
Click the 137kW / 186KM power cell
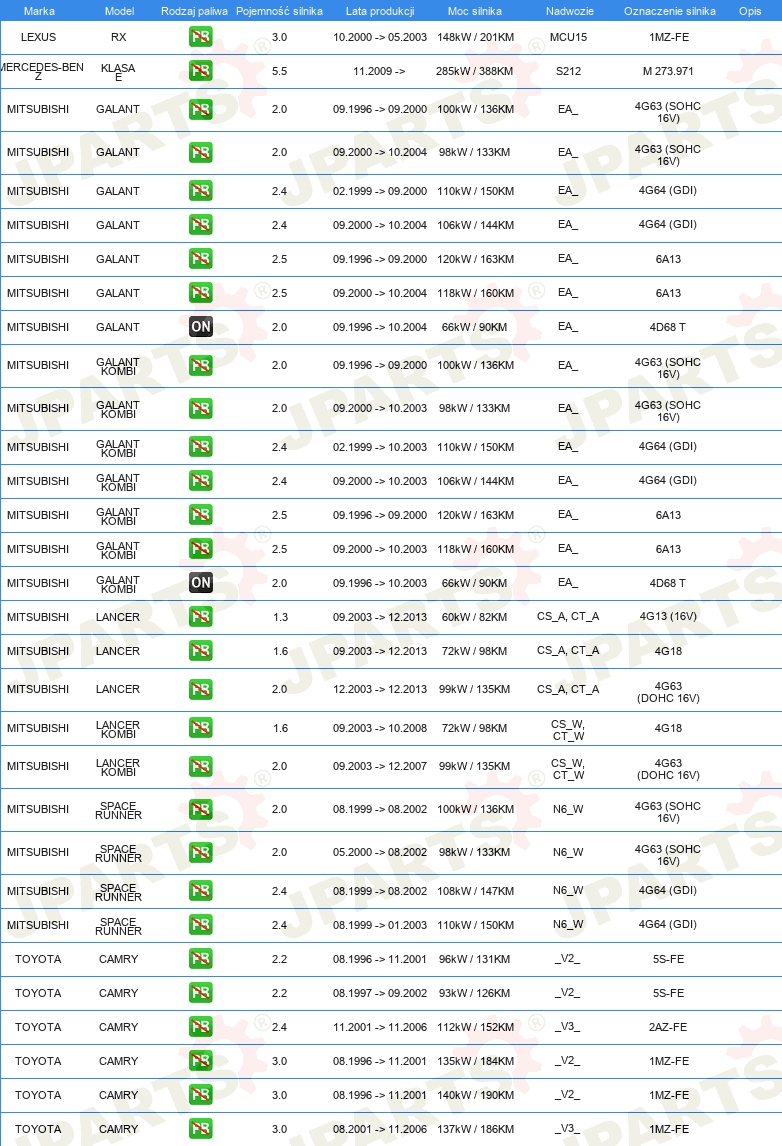click(475, 1129)
